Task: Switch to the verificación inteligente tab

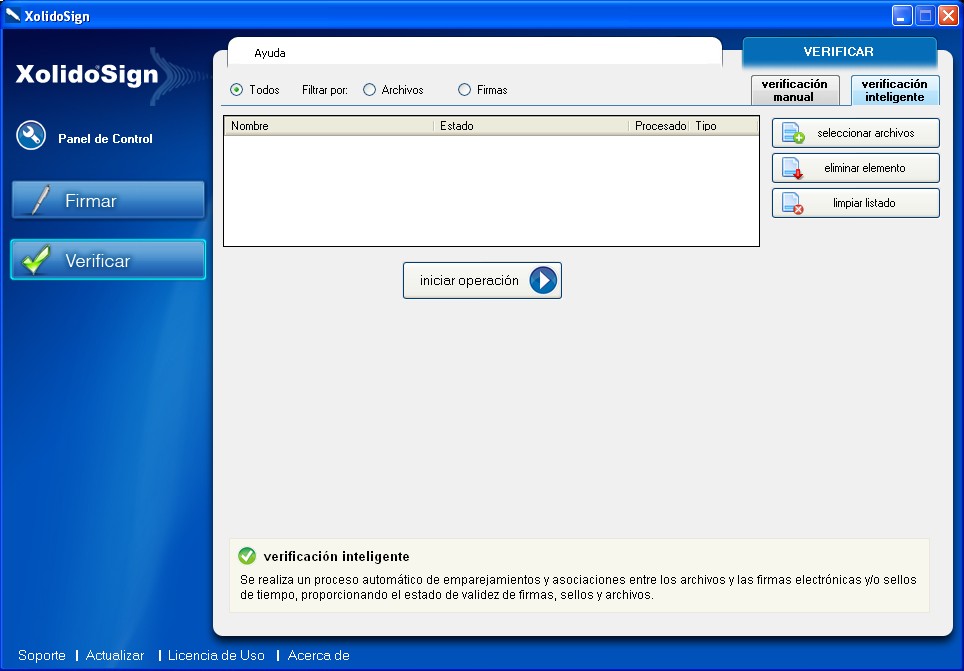Action: (x=895, y=90)
